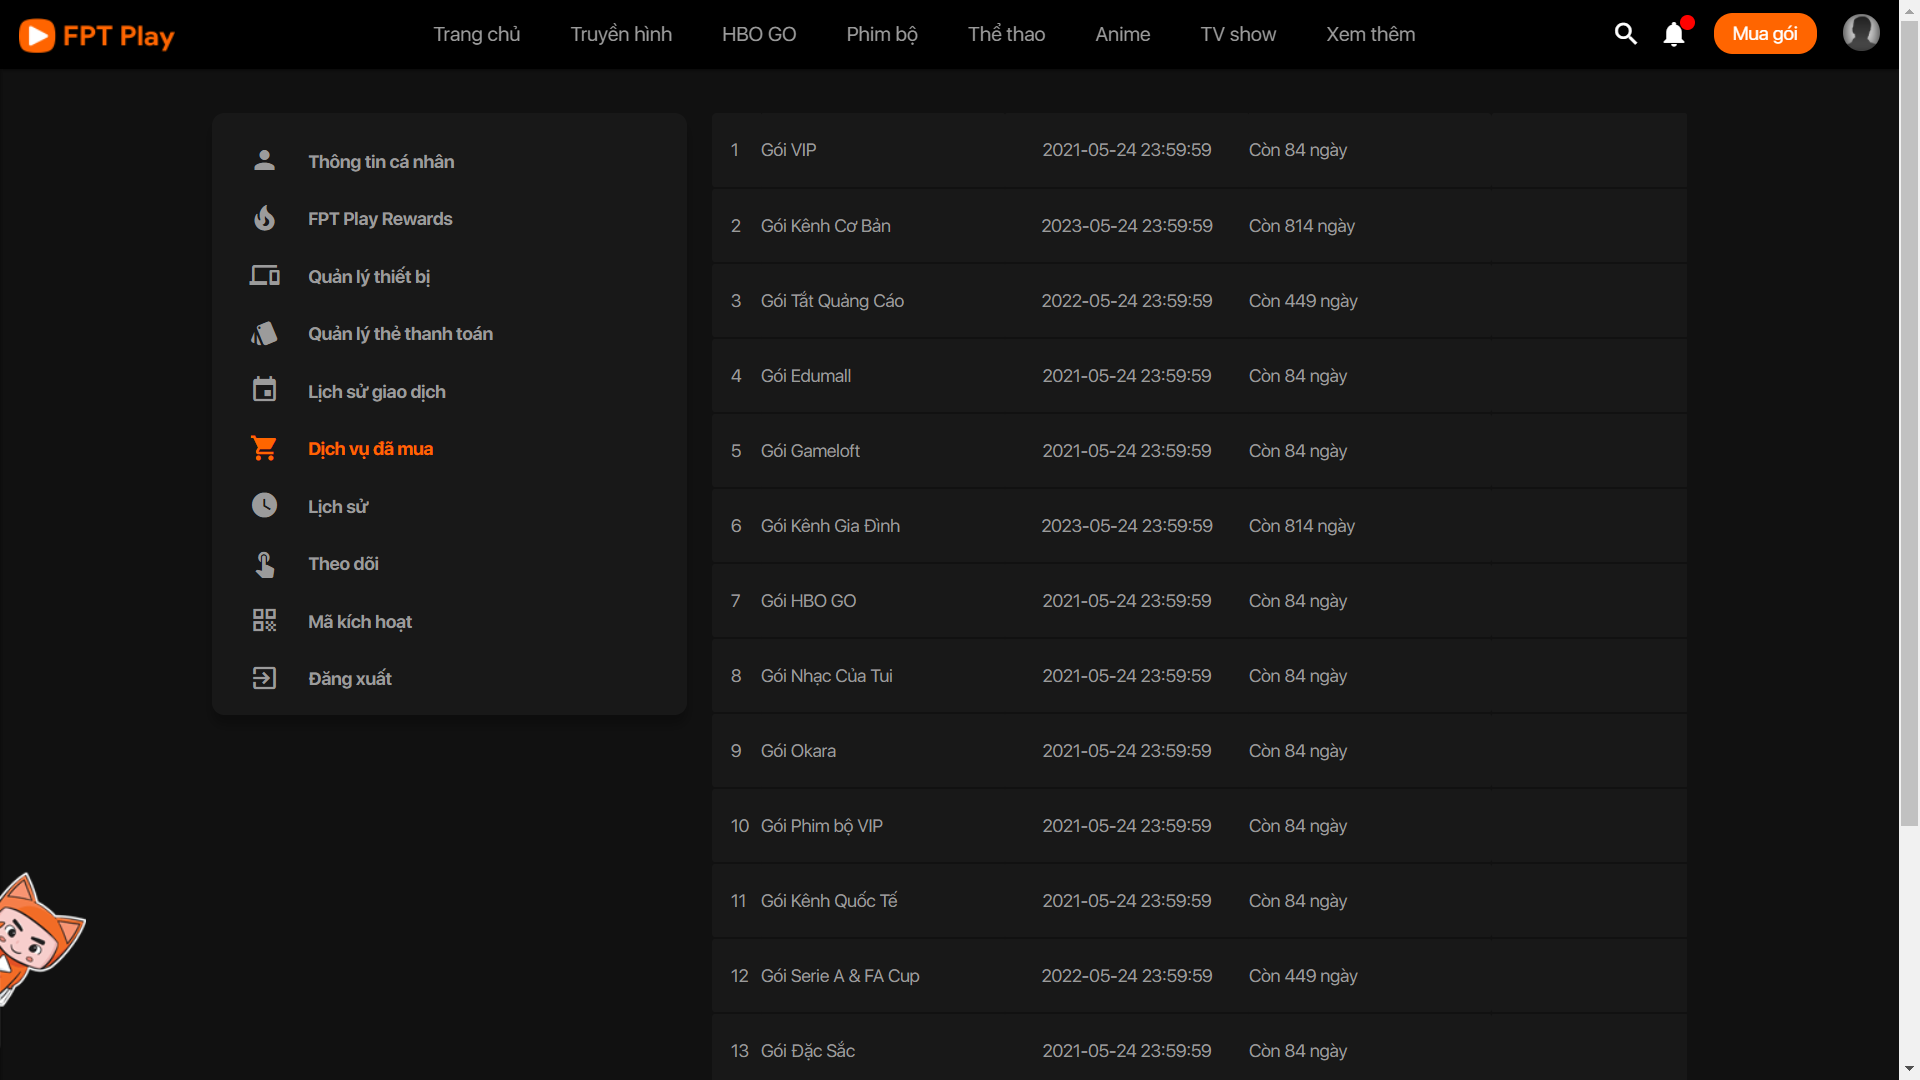This screenshot has height=1080, width=1920.
Task: Open HBO GO menu item
Action: coord(759,34)
